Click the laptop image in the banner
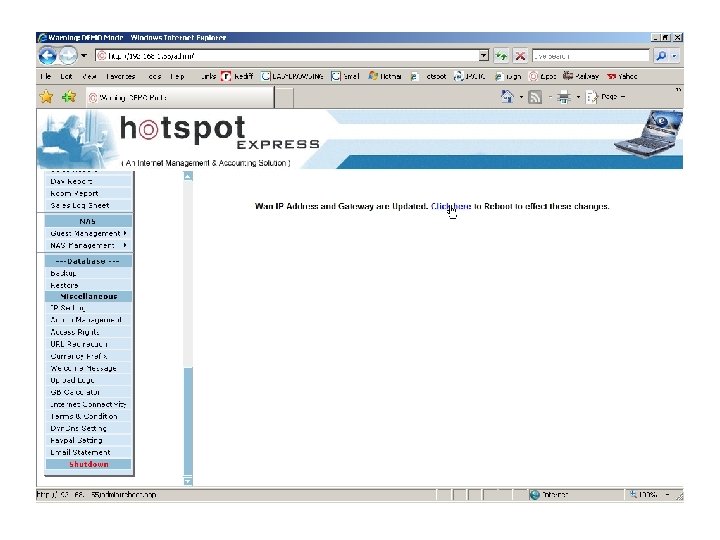The image size is (720, 540). click(648, 135)
